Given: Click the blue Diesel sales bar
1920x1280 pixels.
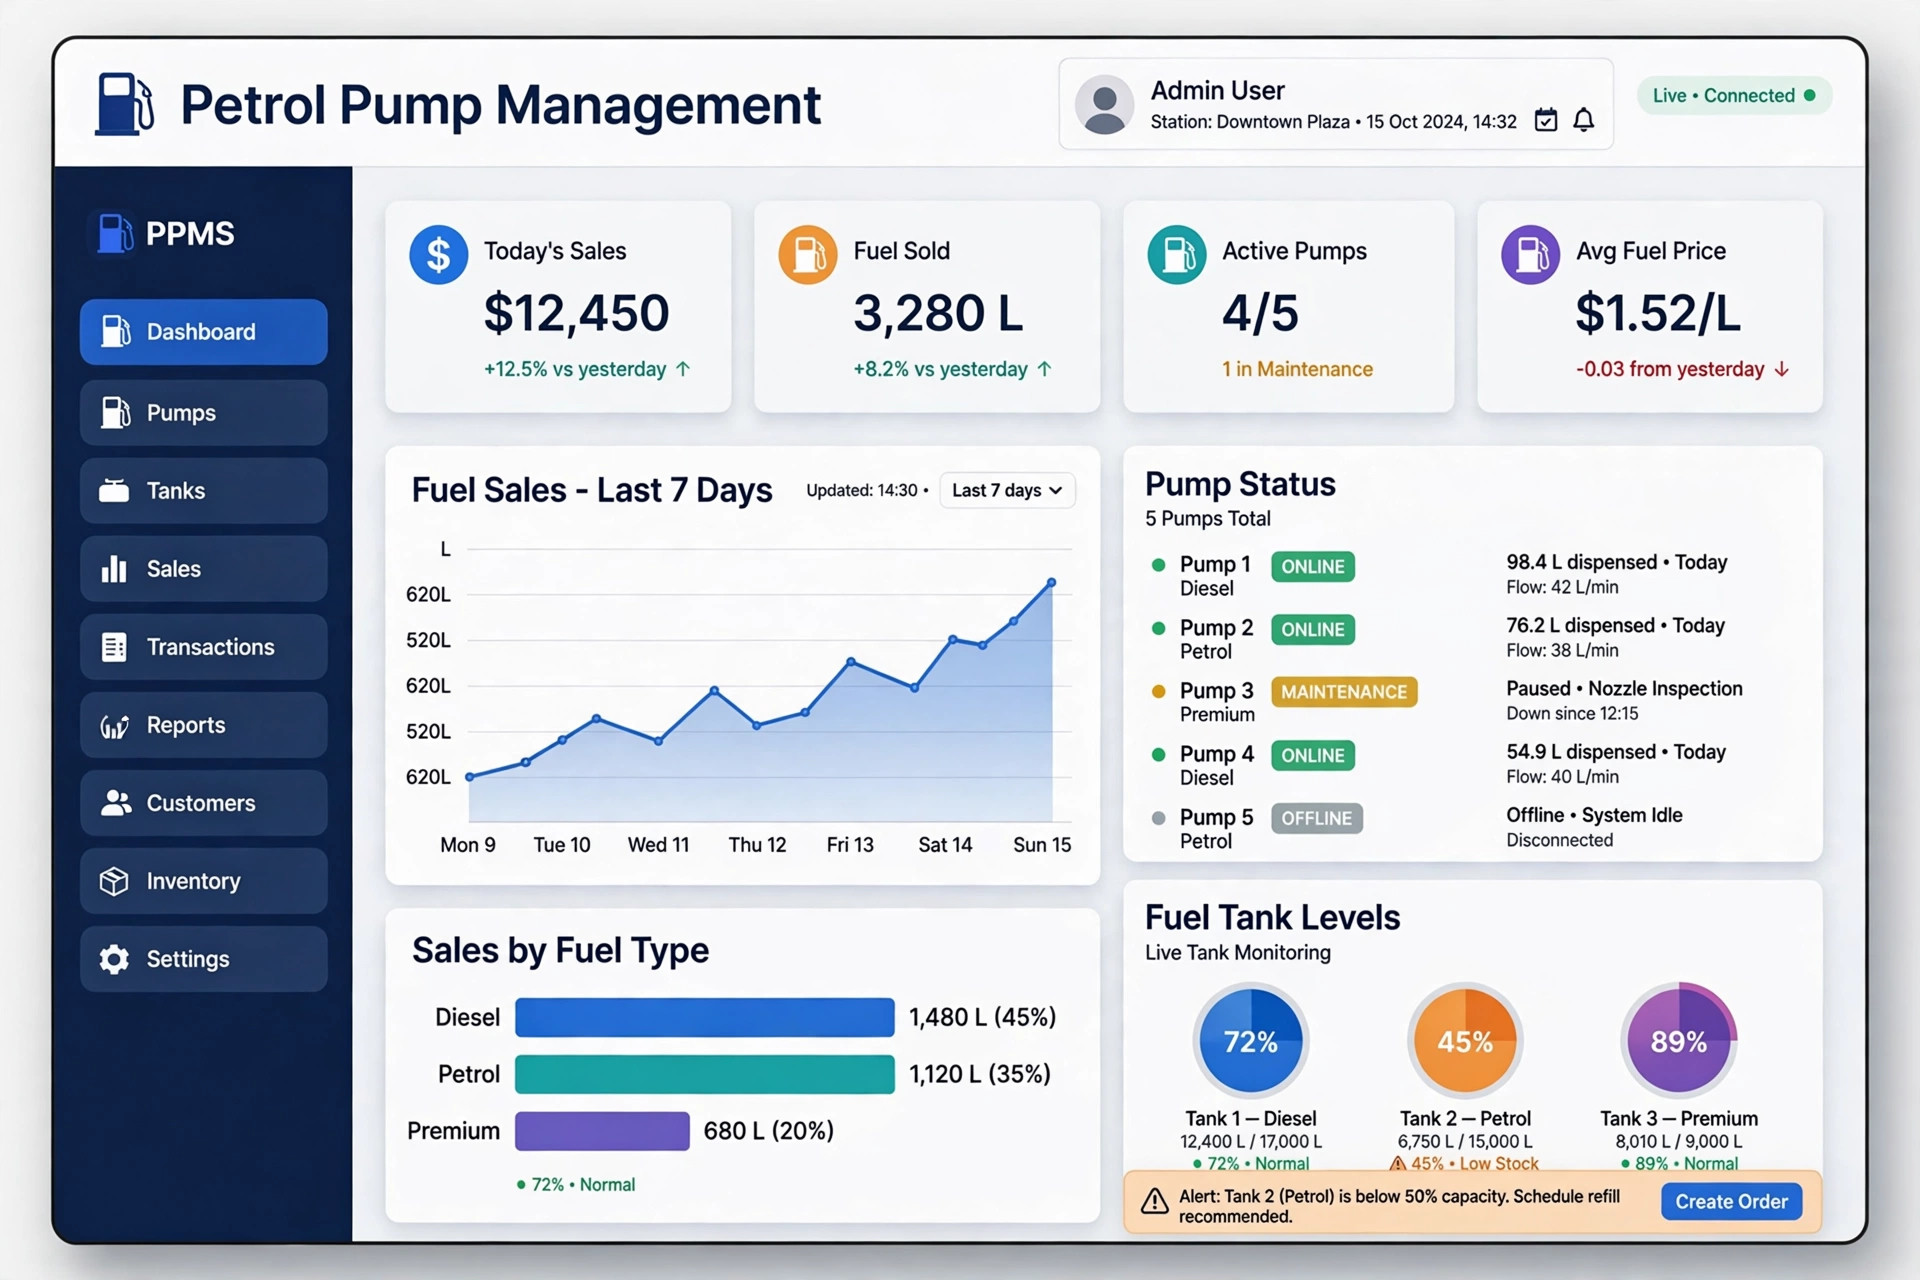Looking at the screenshot, I should [x=705, y=1017].
